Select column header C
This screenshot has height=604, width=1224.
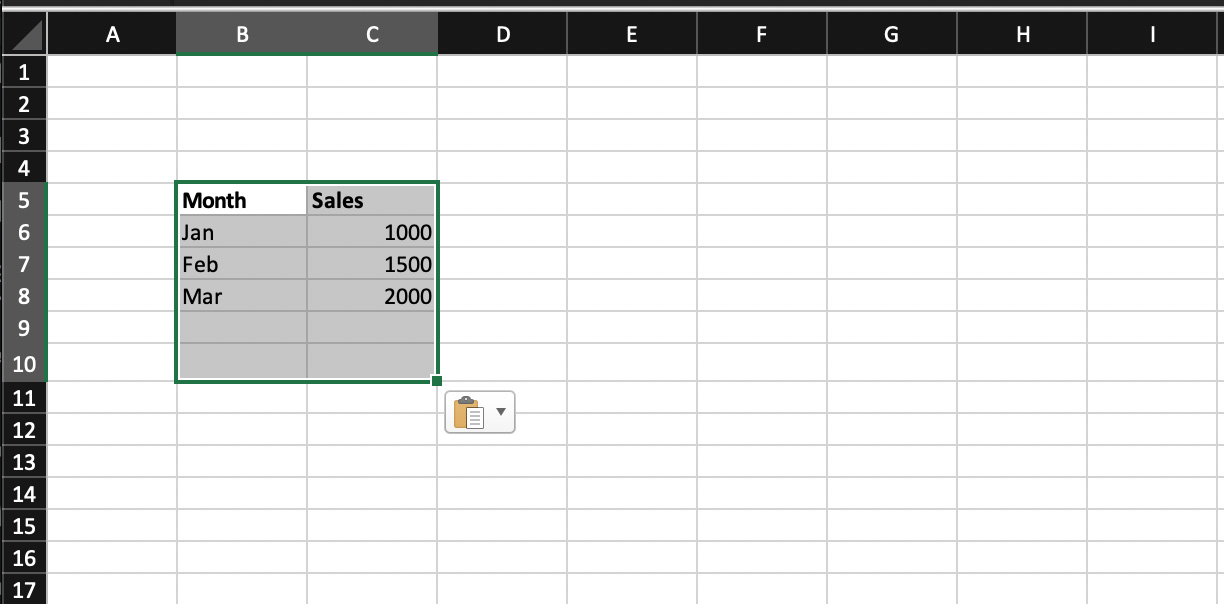pos(371,33)
